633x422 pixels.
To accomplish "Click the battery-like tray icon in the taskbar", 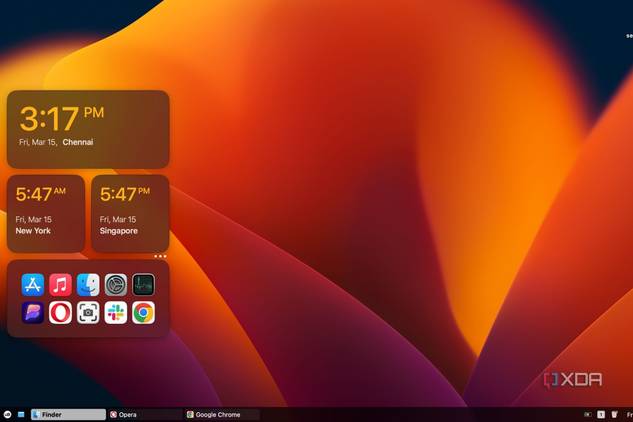I will click(588, 414).
